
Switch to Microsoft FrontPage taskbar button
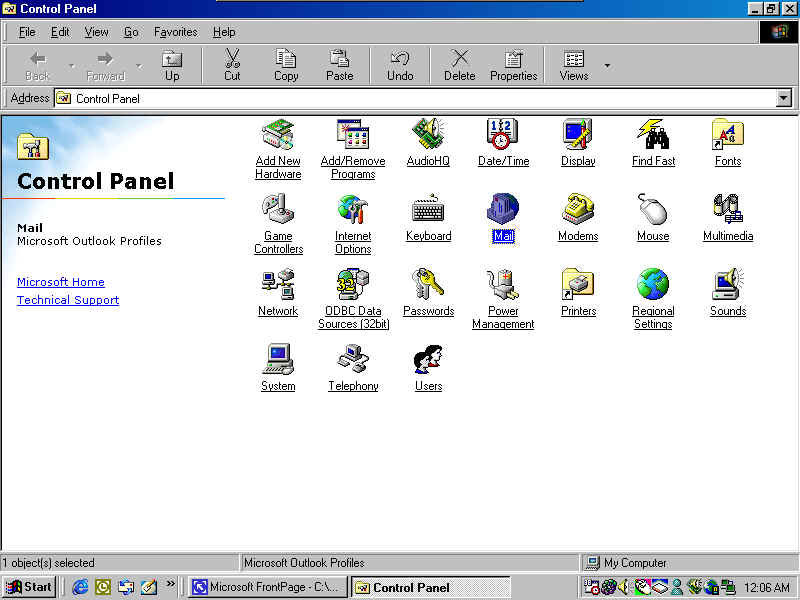tap(268, 587)
